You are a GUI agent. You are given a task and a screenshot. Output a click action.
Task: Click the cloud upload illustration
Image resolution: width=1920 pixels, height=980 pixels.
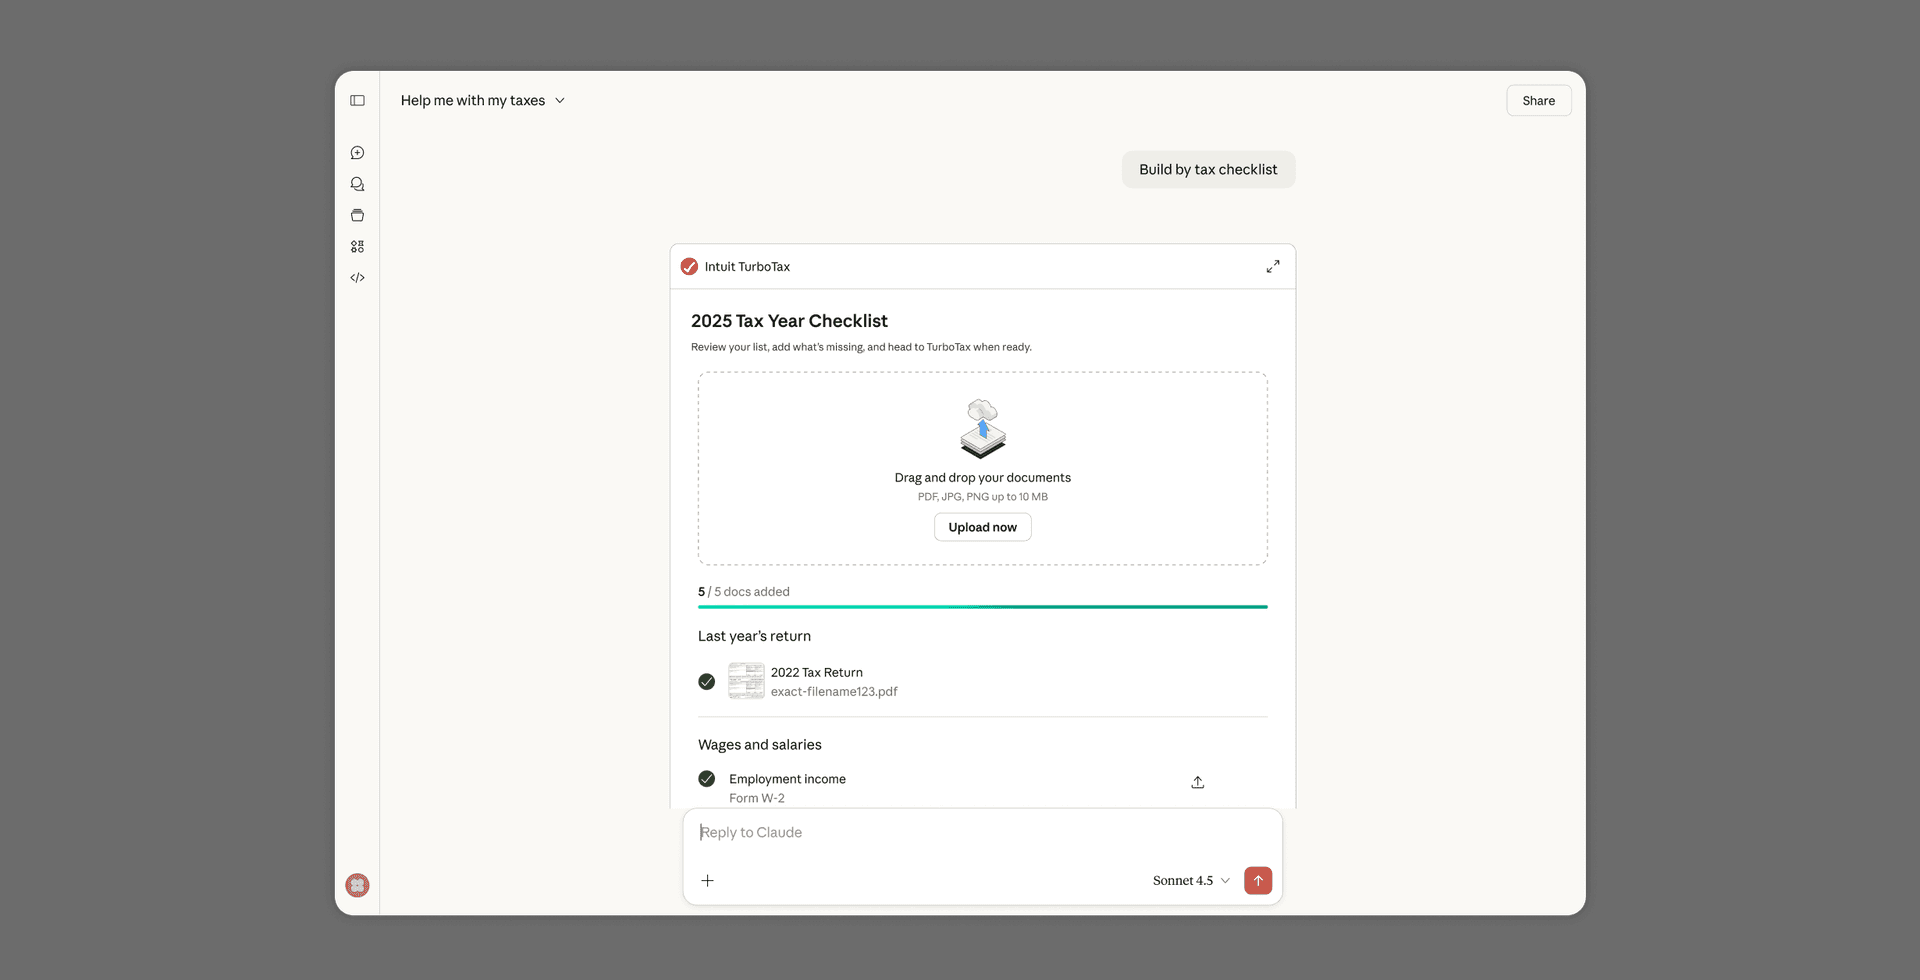[983, 429]
